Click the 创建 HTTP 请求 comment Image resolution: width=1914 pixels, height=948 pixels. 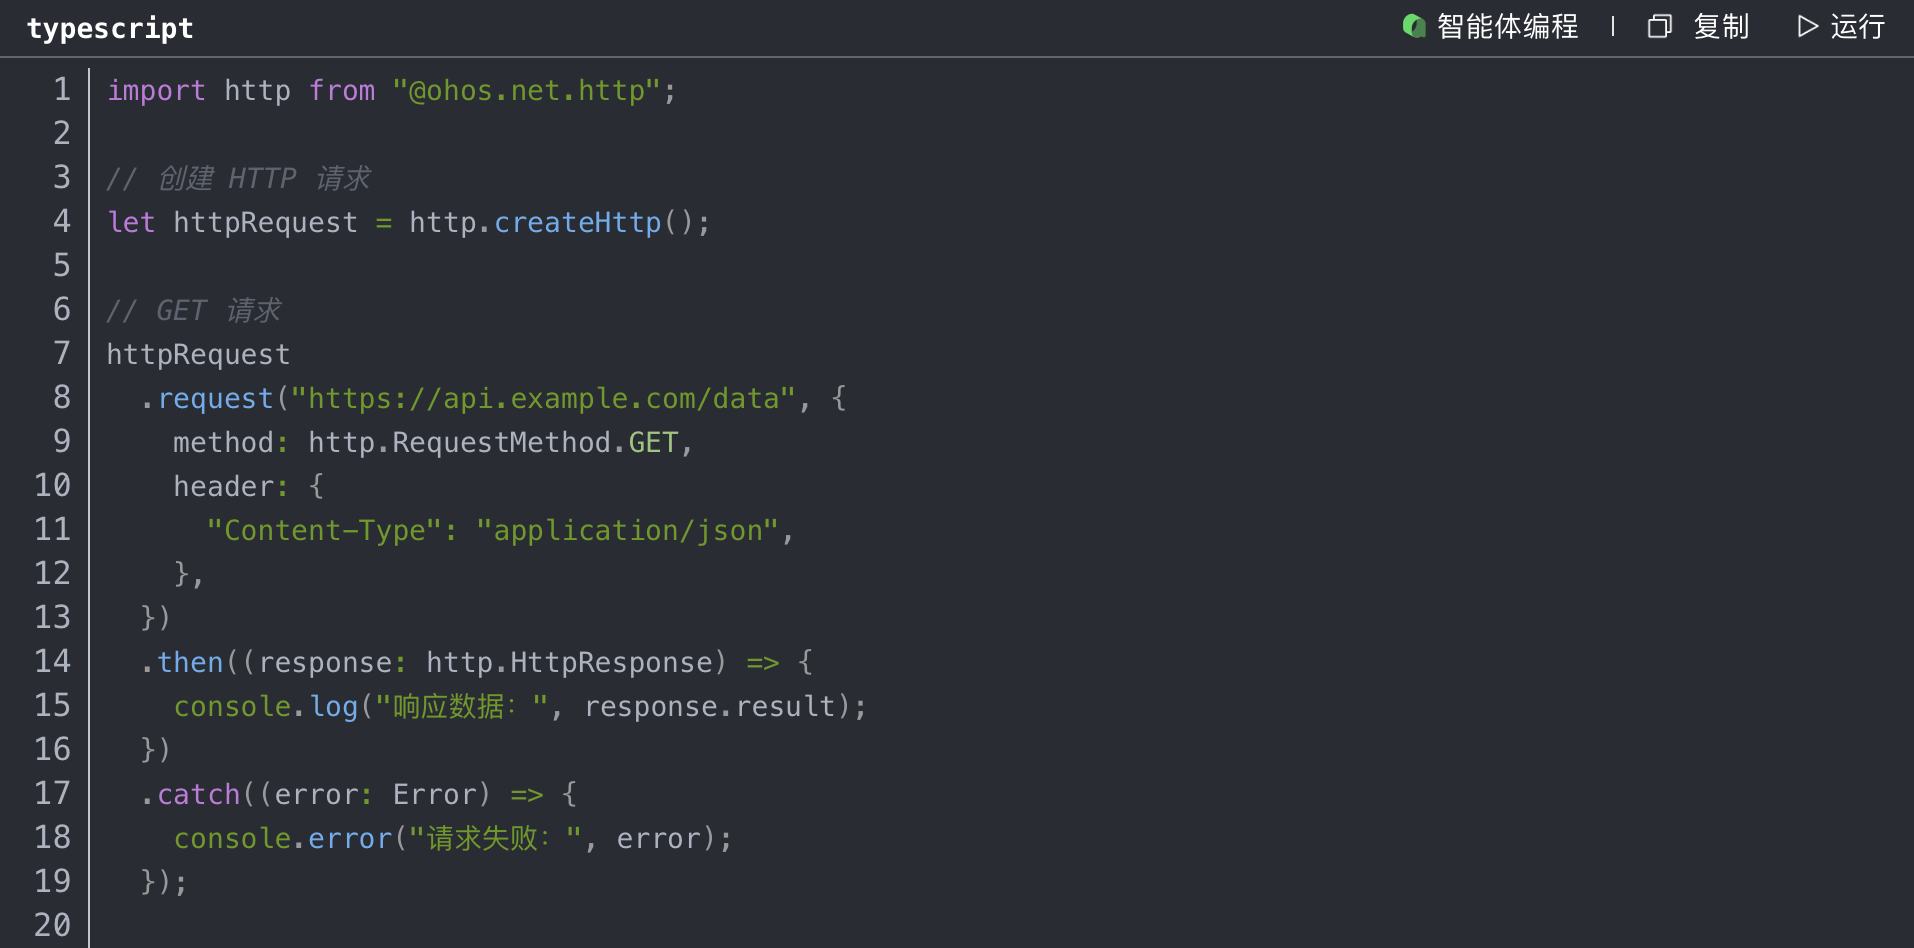(x=239, y=178)
